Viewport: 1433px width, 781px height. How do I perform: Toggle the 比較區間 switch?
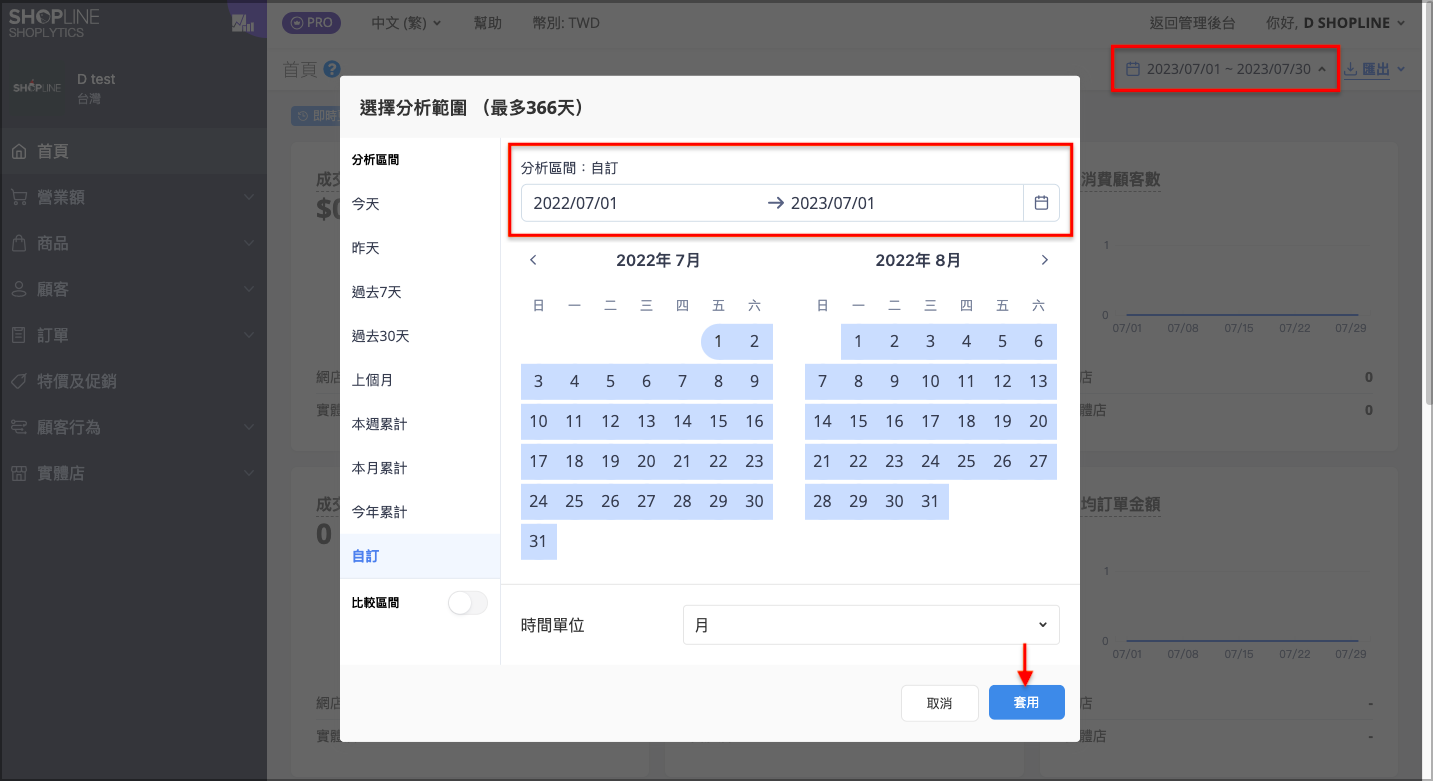467,603
